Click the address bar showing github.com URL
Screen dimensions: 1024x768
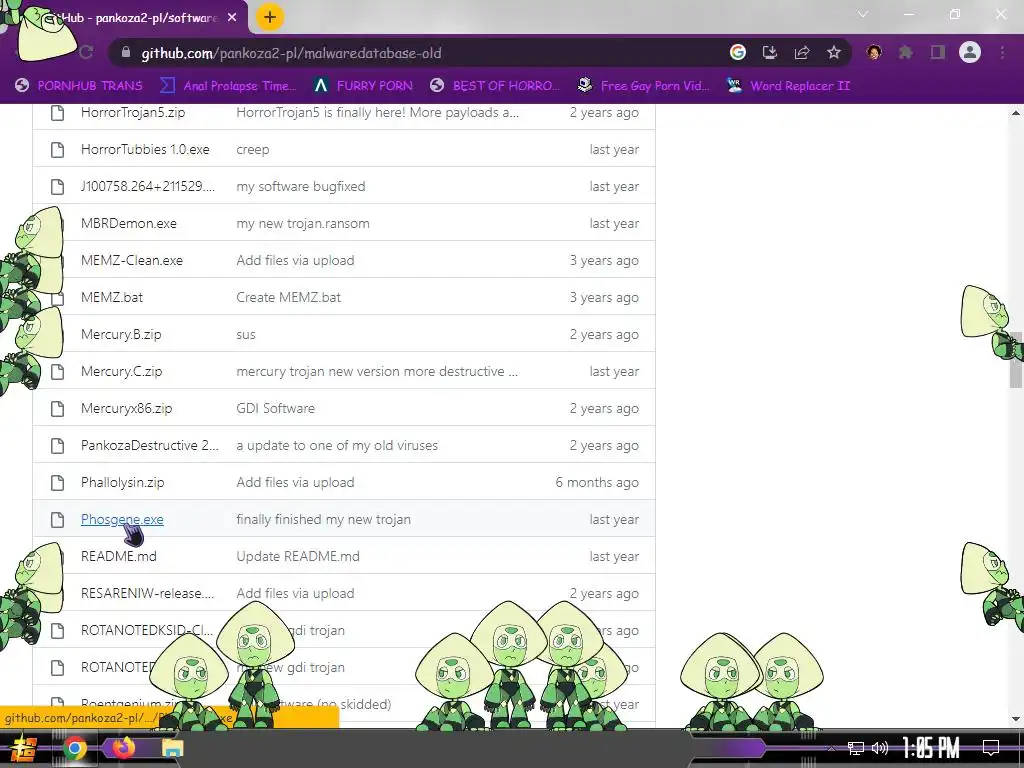coord(418,53)
